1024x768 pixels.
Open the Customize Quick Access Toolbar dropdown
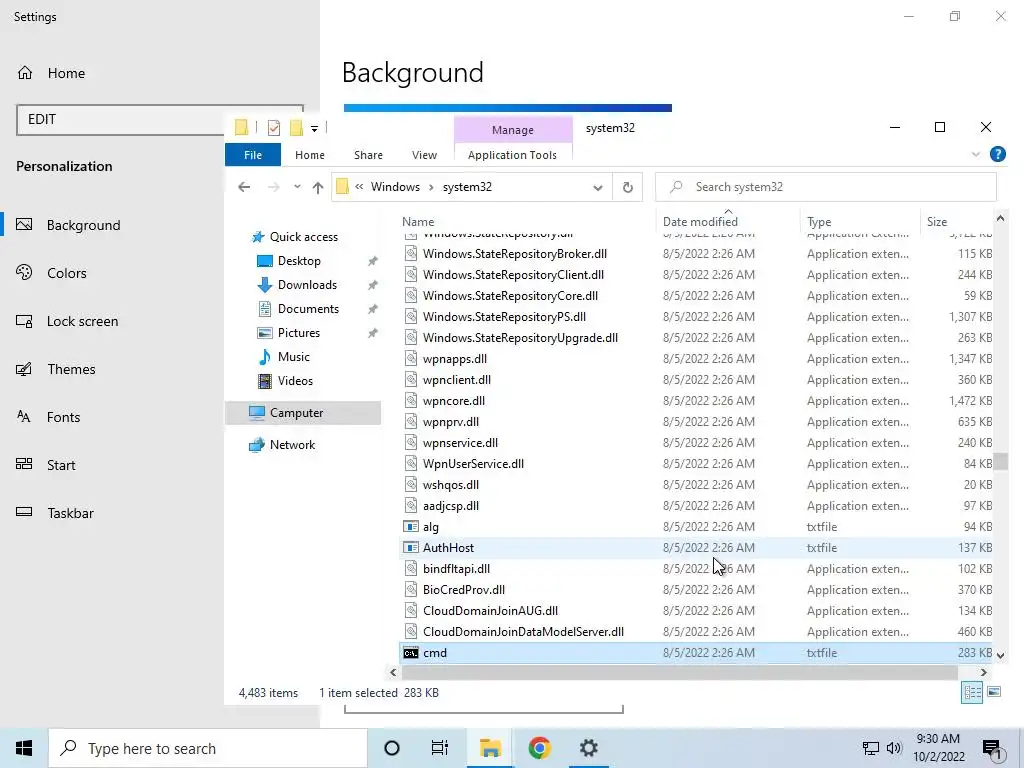[314, 129]
